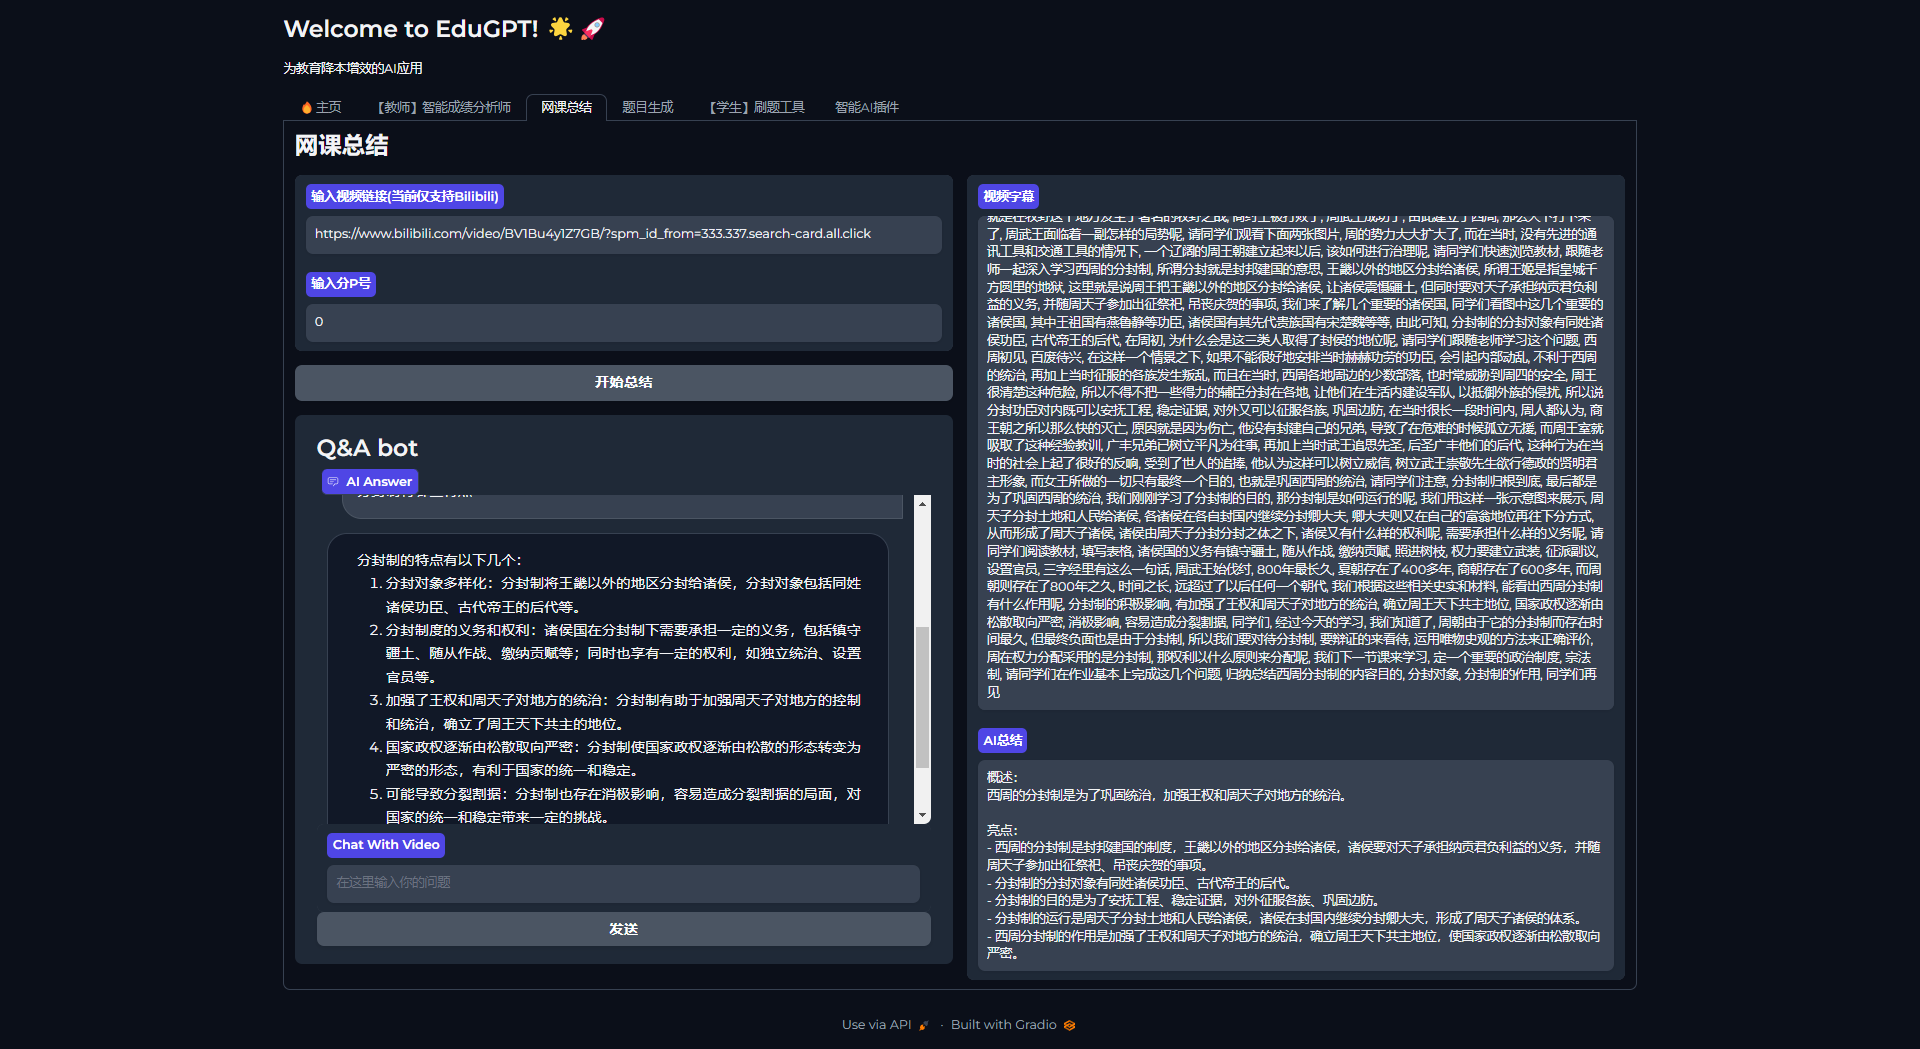The height and width of the screenshot is (1049, 1920).
Task: Click the sun emoji in the welcome header
Action: pyautogui.click(x=560, y=29)
